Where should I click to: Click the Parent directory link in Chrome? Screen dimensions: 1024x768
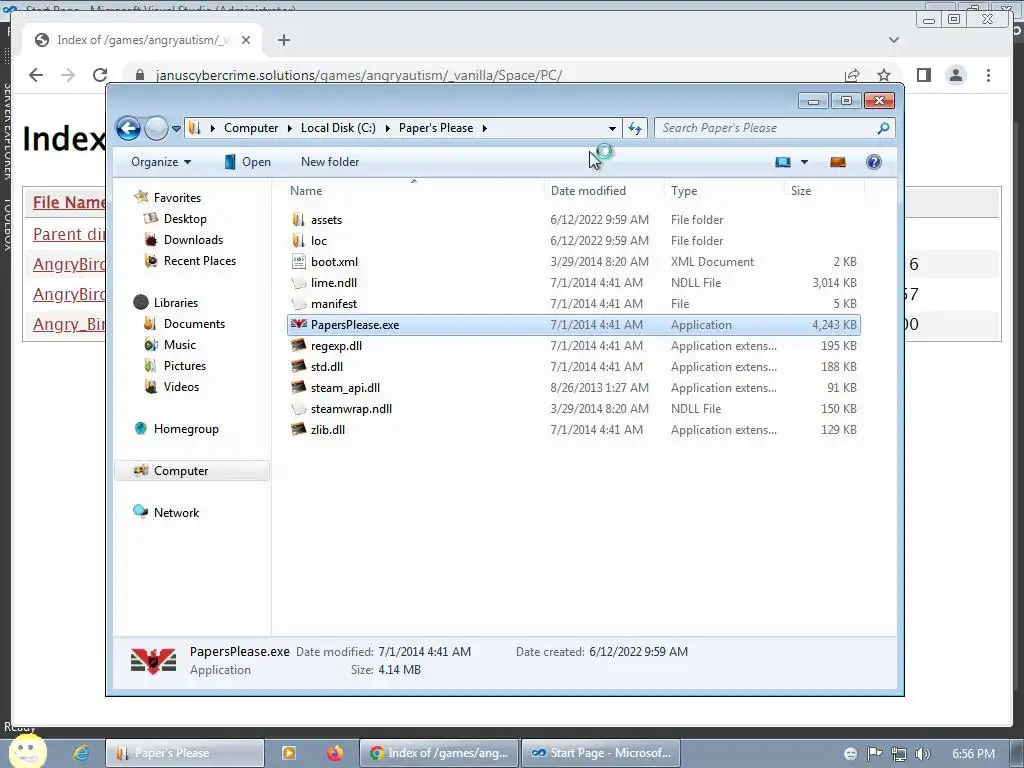[69, 234]
